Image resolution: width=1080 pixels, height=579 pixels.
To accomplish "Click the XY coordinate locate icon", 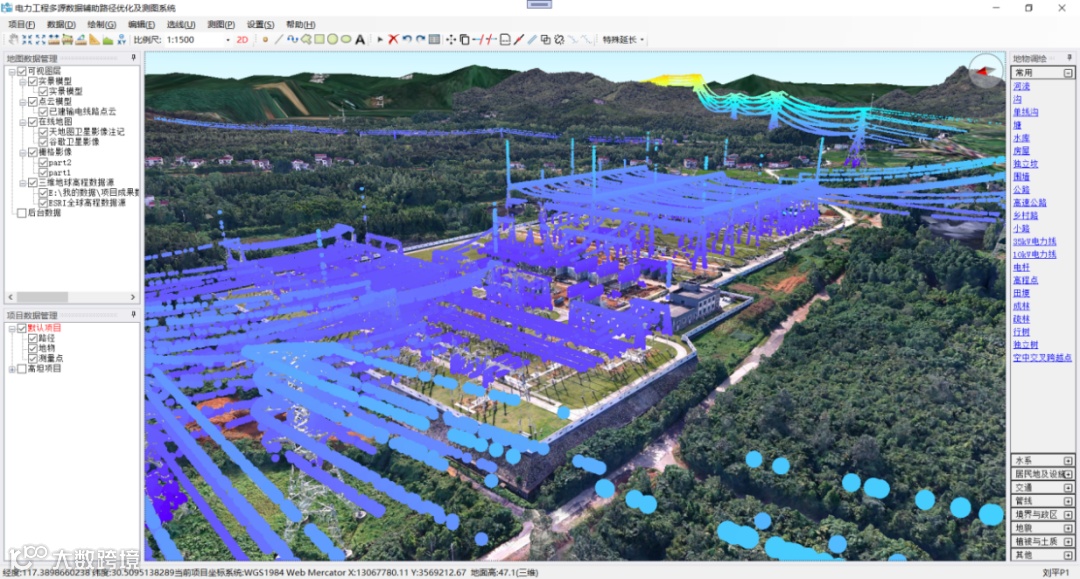I will [x=122, y=39].
